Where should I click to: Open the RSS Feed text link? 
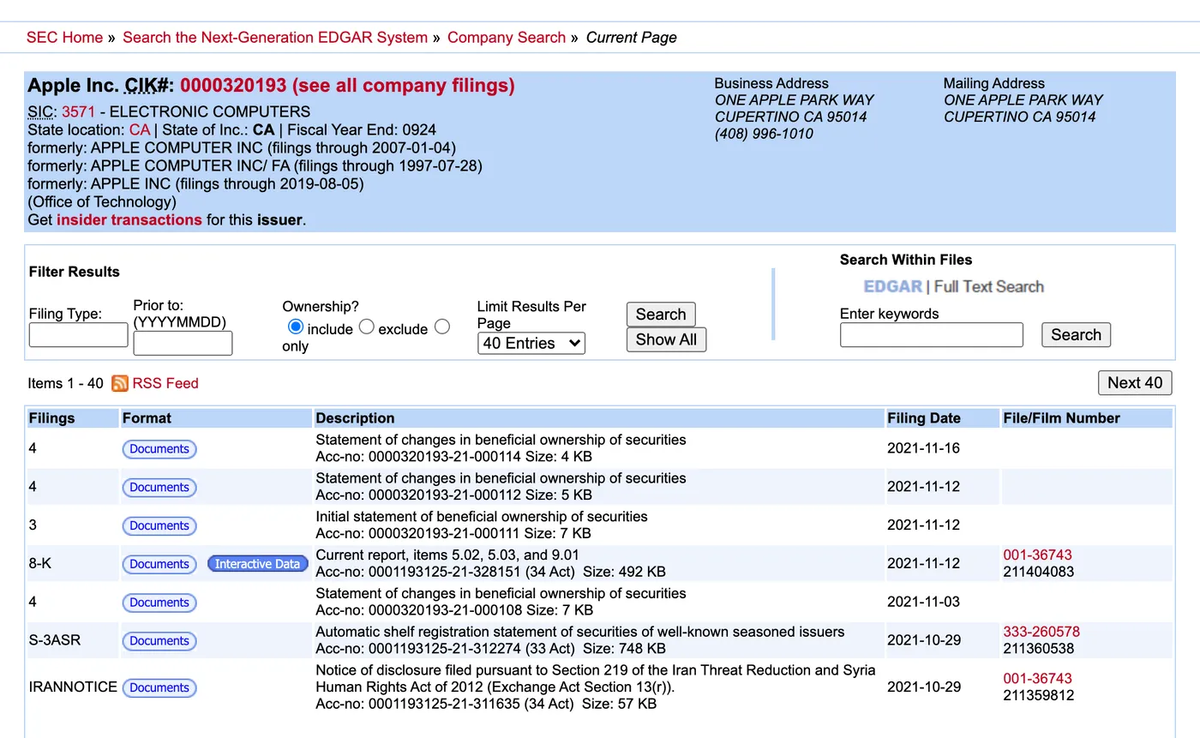165,383
